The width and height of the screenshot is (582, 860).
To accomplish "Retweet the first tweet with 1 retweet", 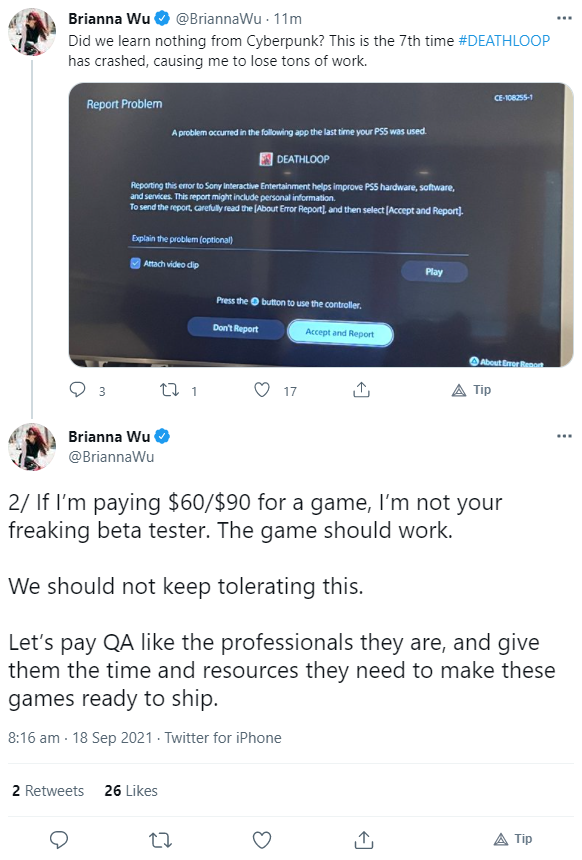I will click(x=169, y=390).
